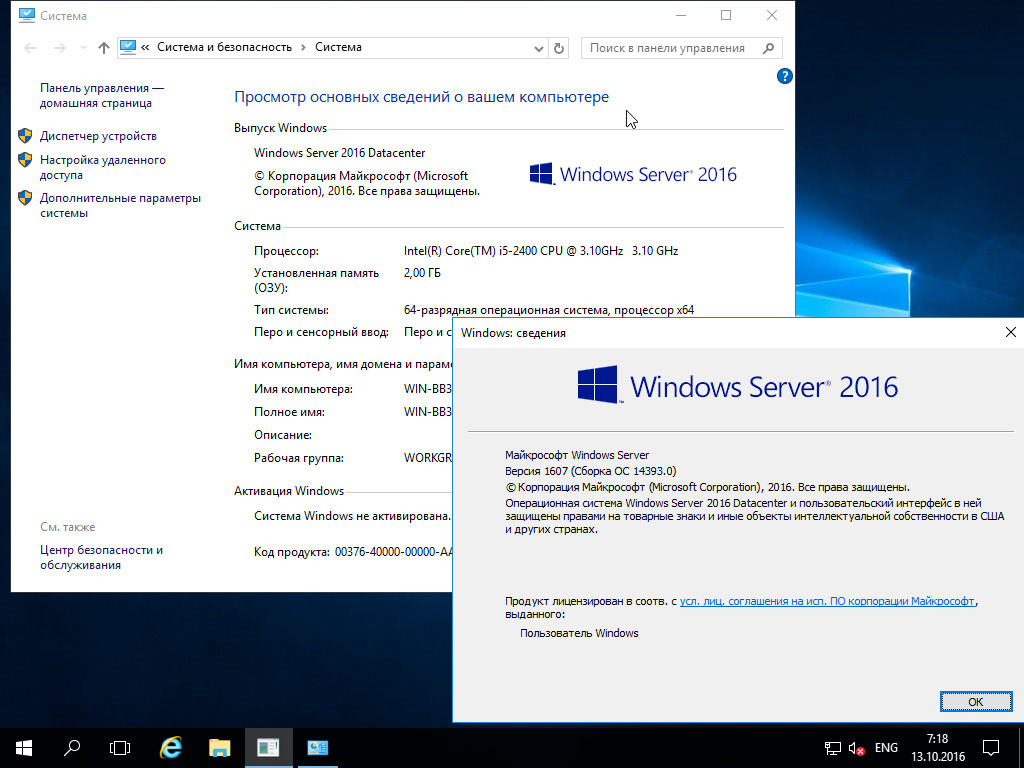Open File Explorer from the taskbar

click(x=220, y=747)
